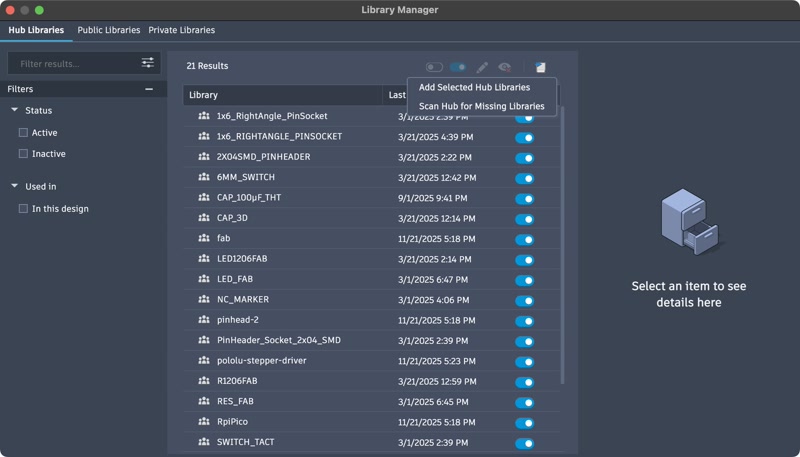Click the filter settings sliders icon
800x457 pixels.
point(148,63)
